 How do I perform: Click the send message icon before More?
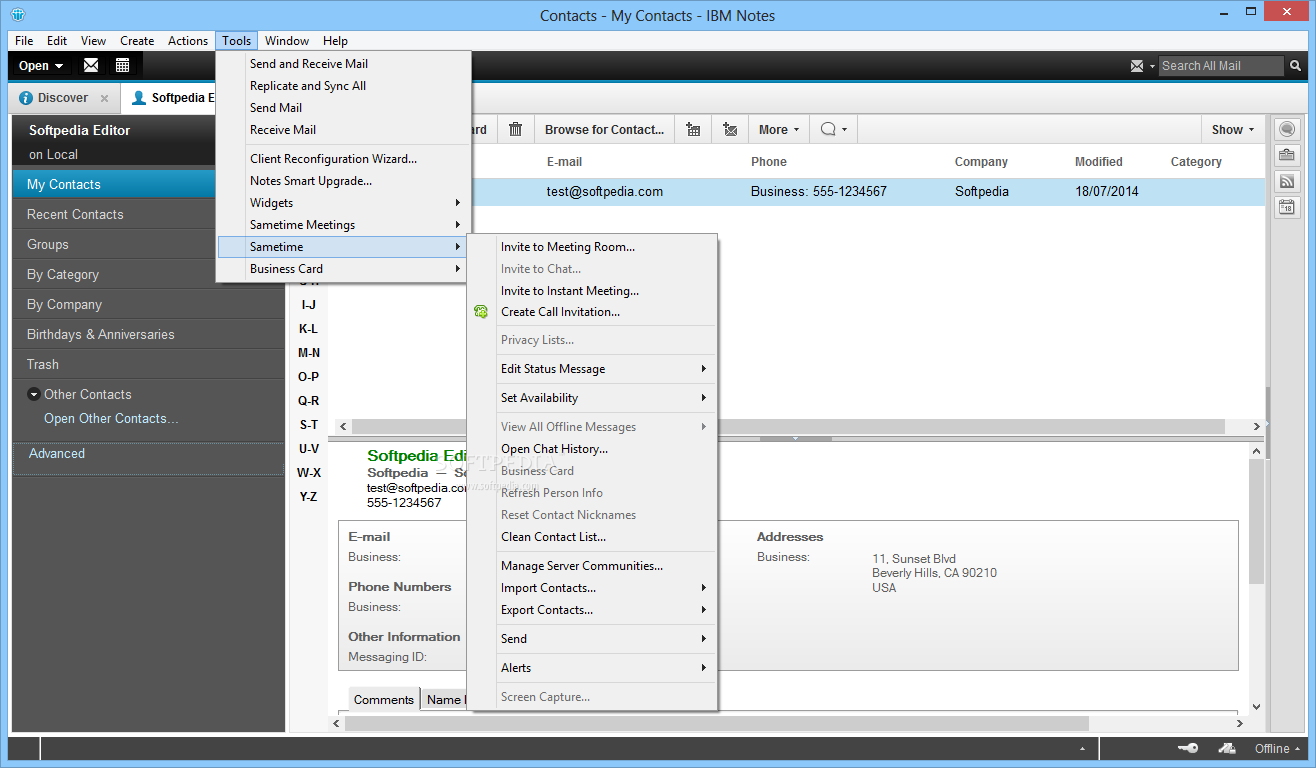click(730, 129)
